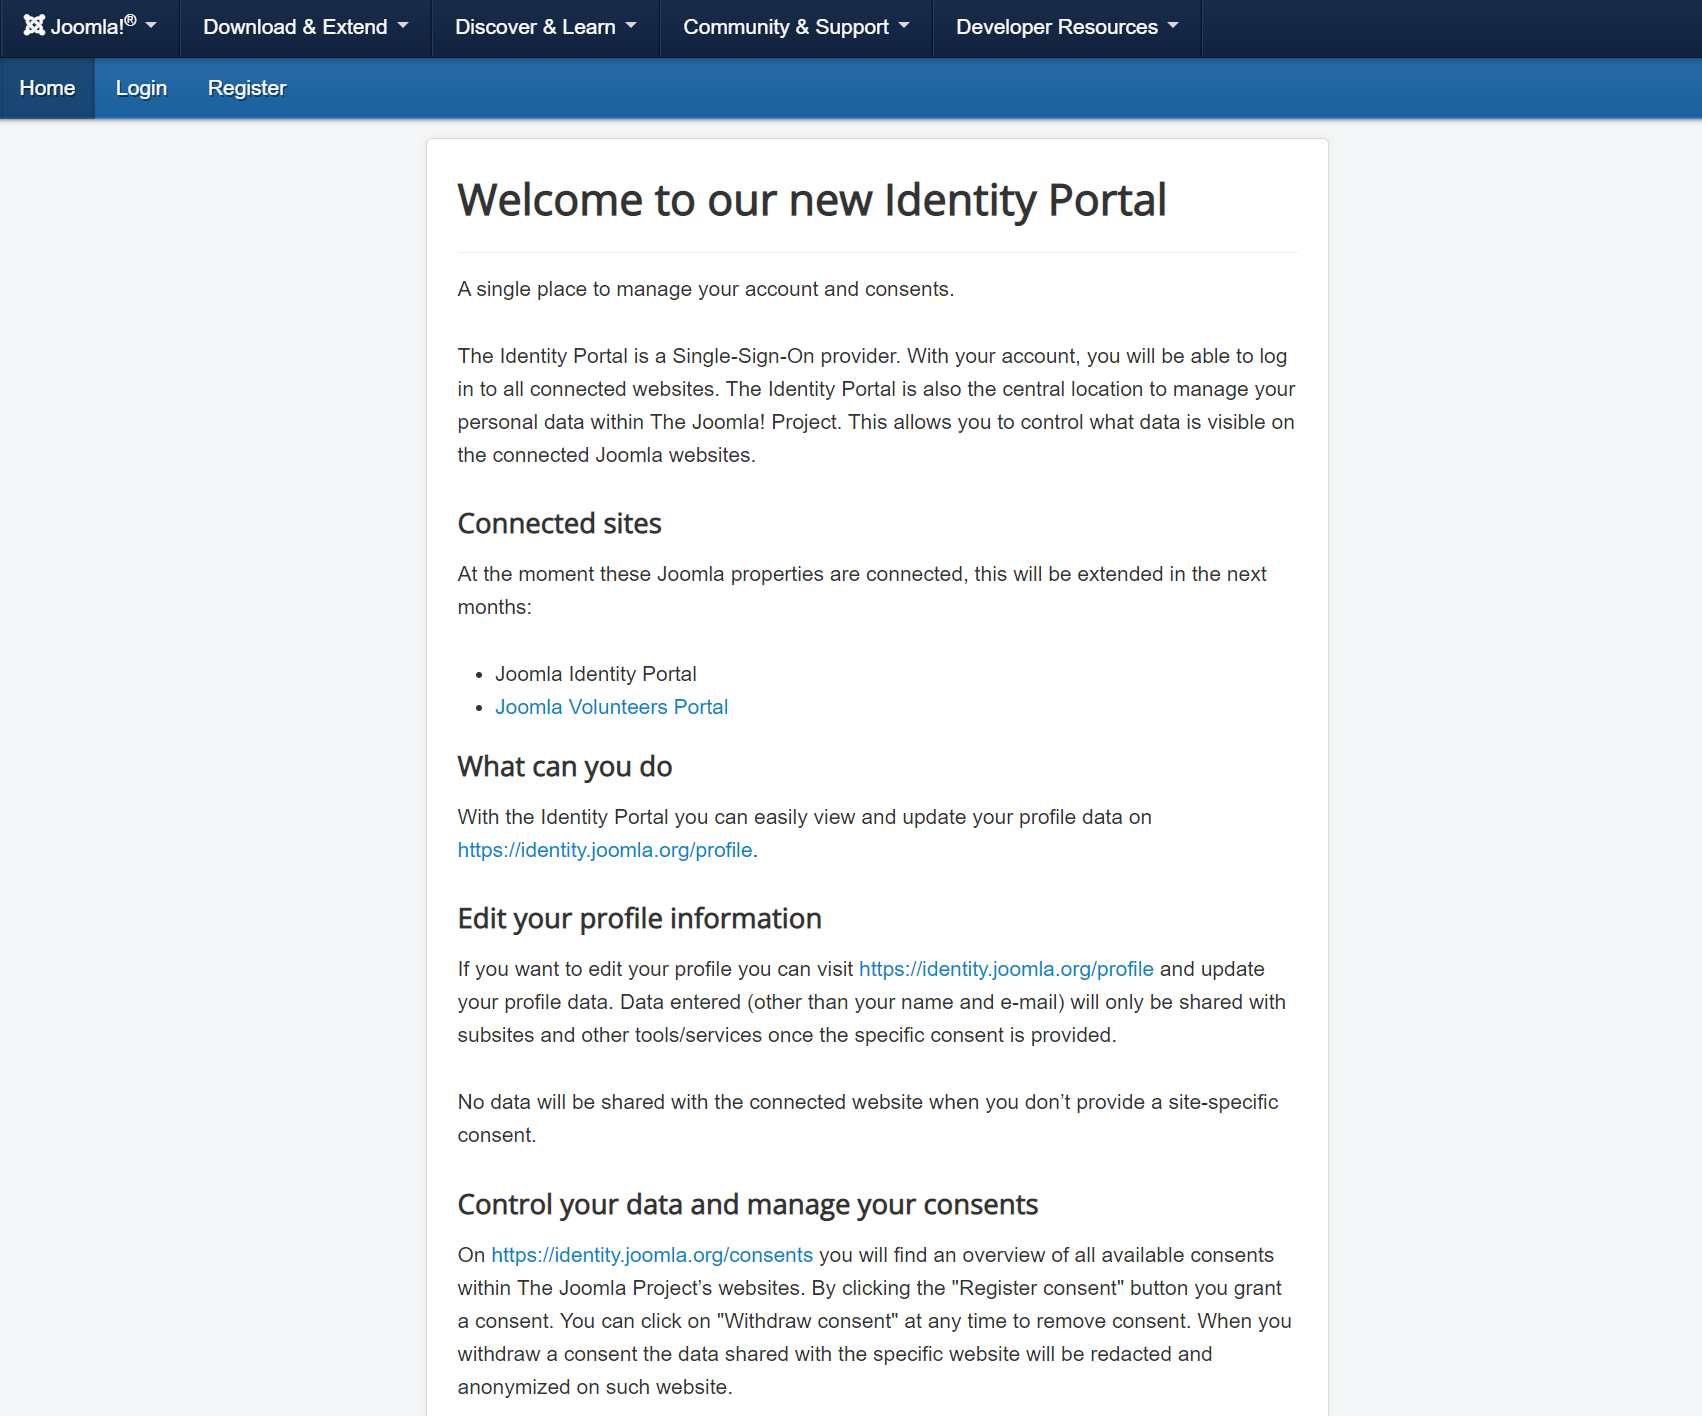Open the Login page

click(141, 88)
